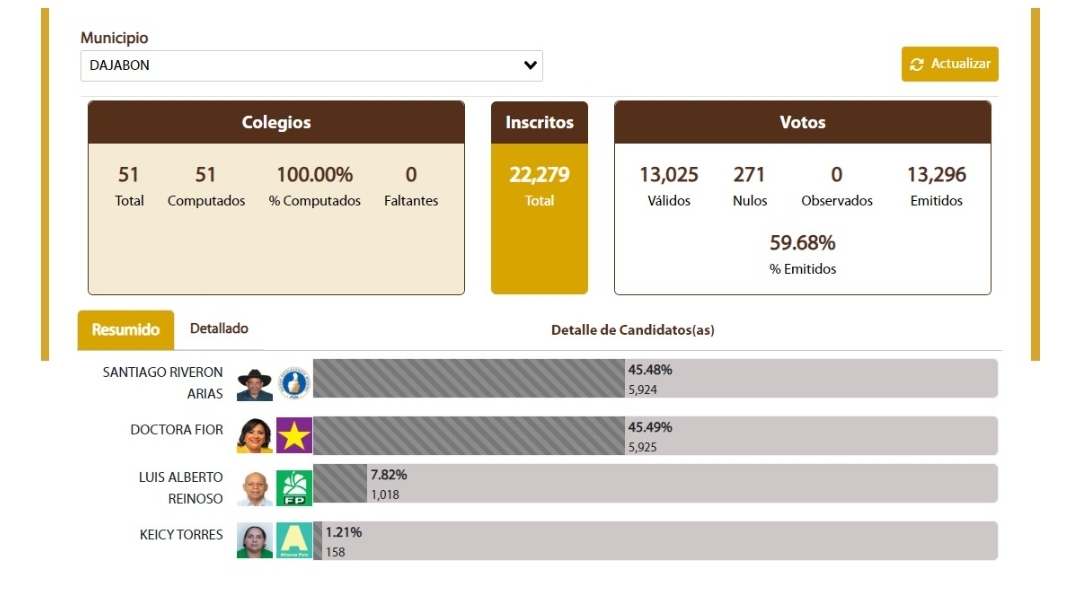Image resolution: width=1080 pixels, height=590 pixels.
Task: Click the Municipio dropdown chevron arrow
Action: 530,66
